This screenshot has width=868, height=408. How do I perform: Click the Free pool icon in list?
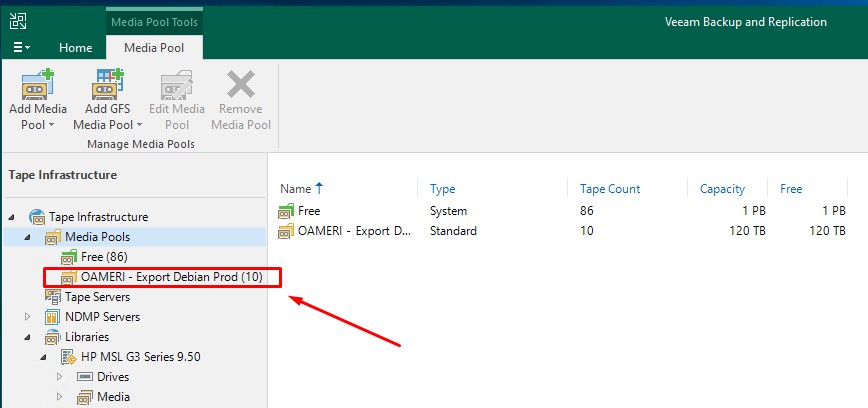click(287, 211)
